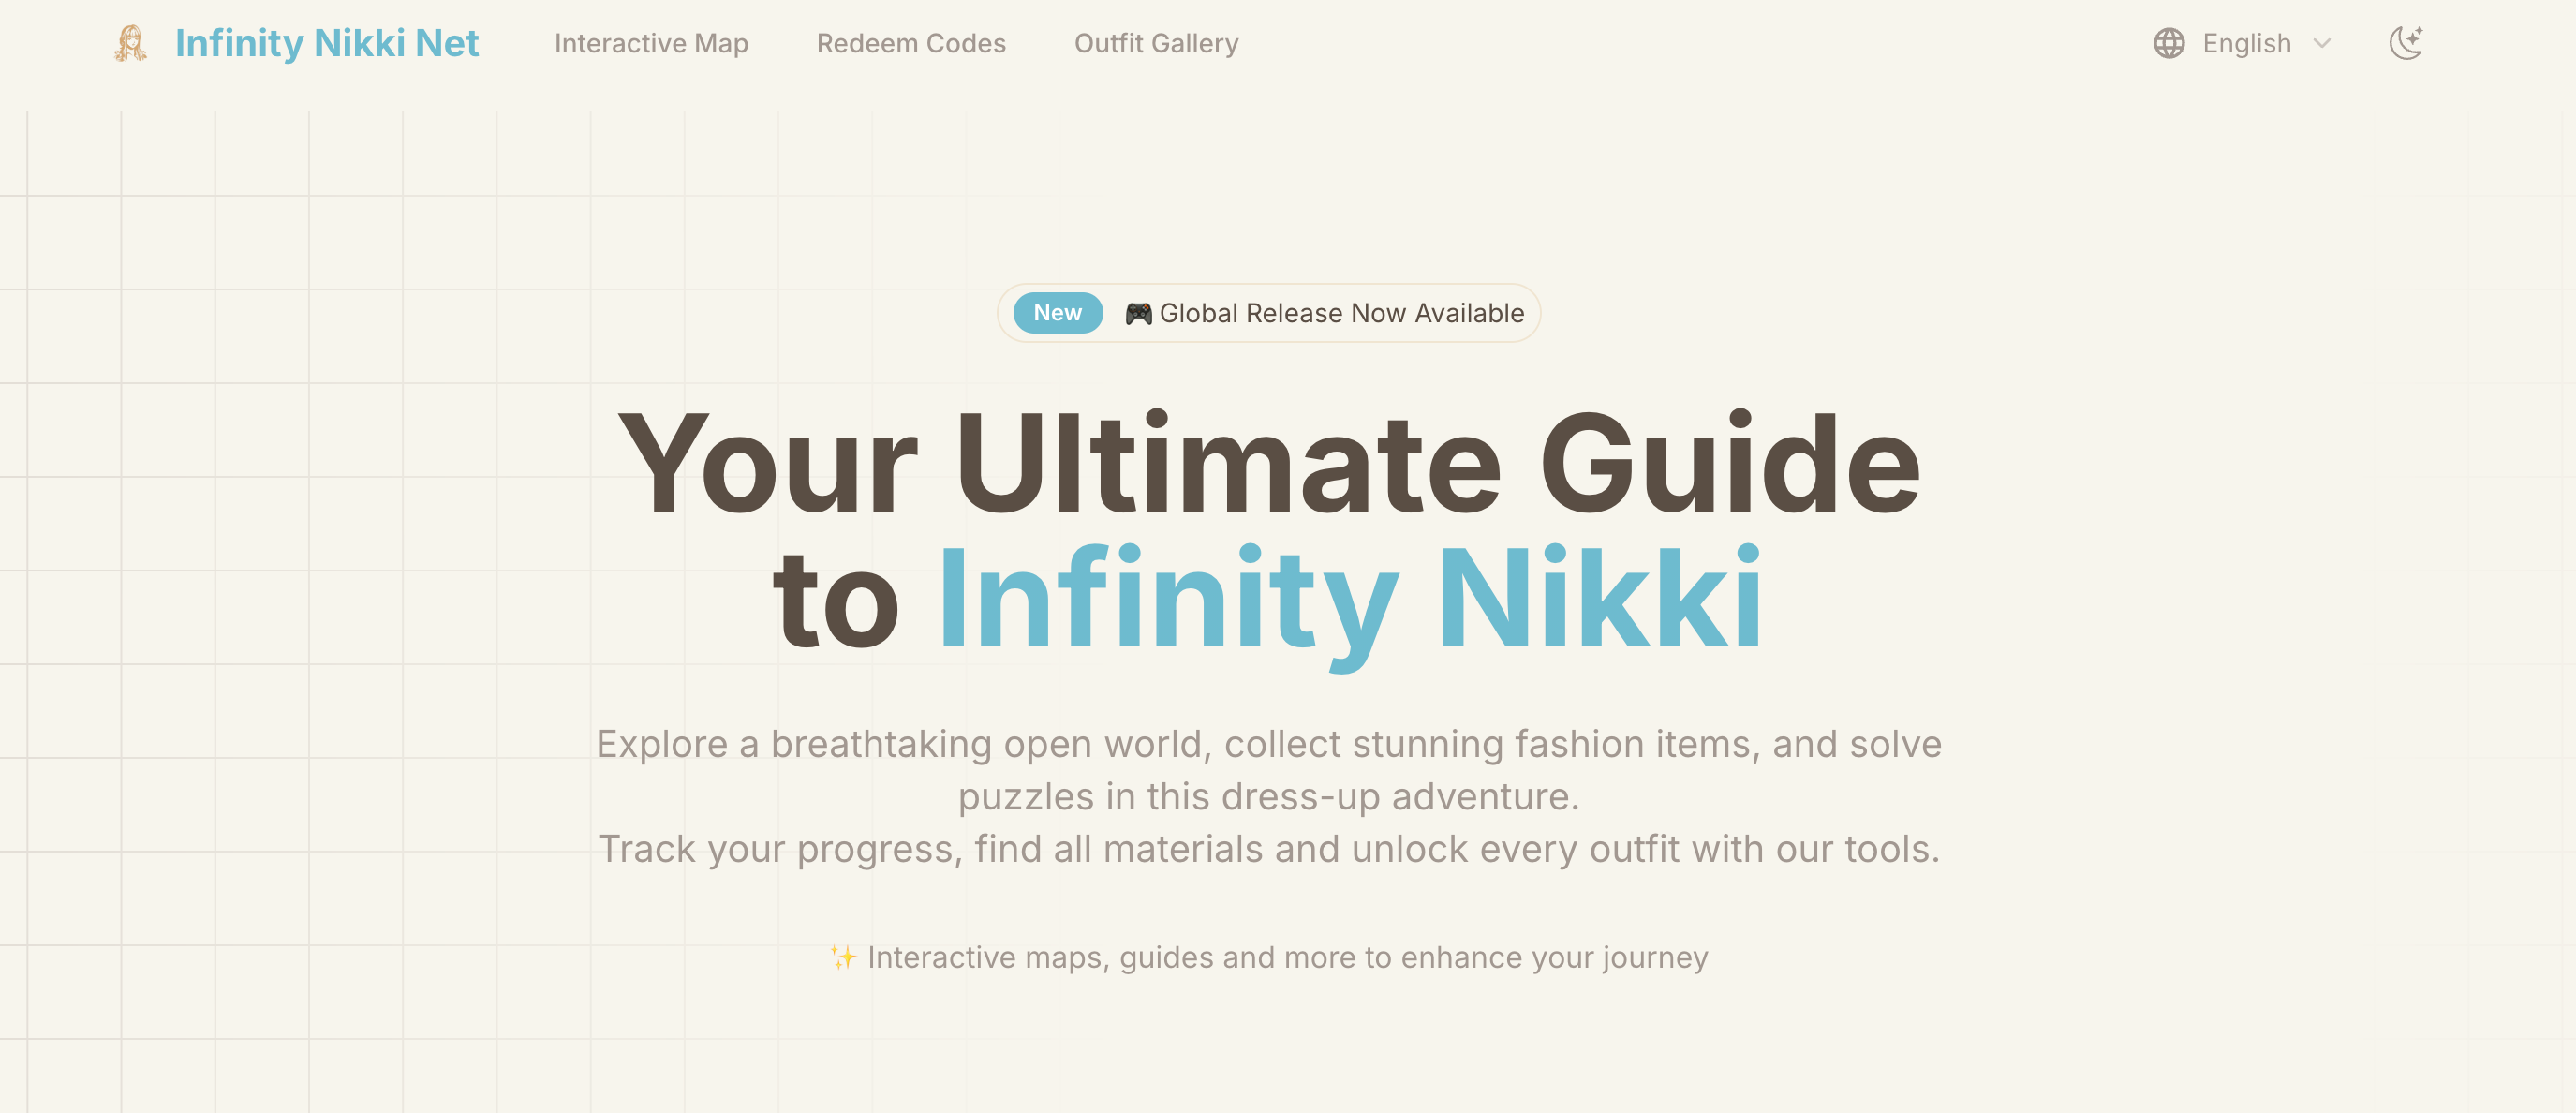Go to the Redeem Codes page
Viewport: 2576px width, 1113px height.
[x=911, y=43]
